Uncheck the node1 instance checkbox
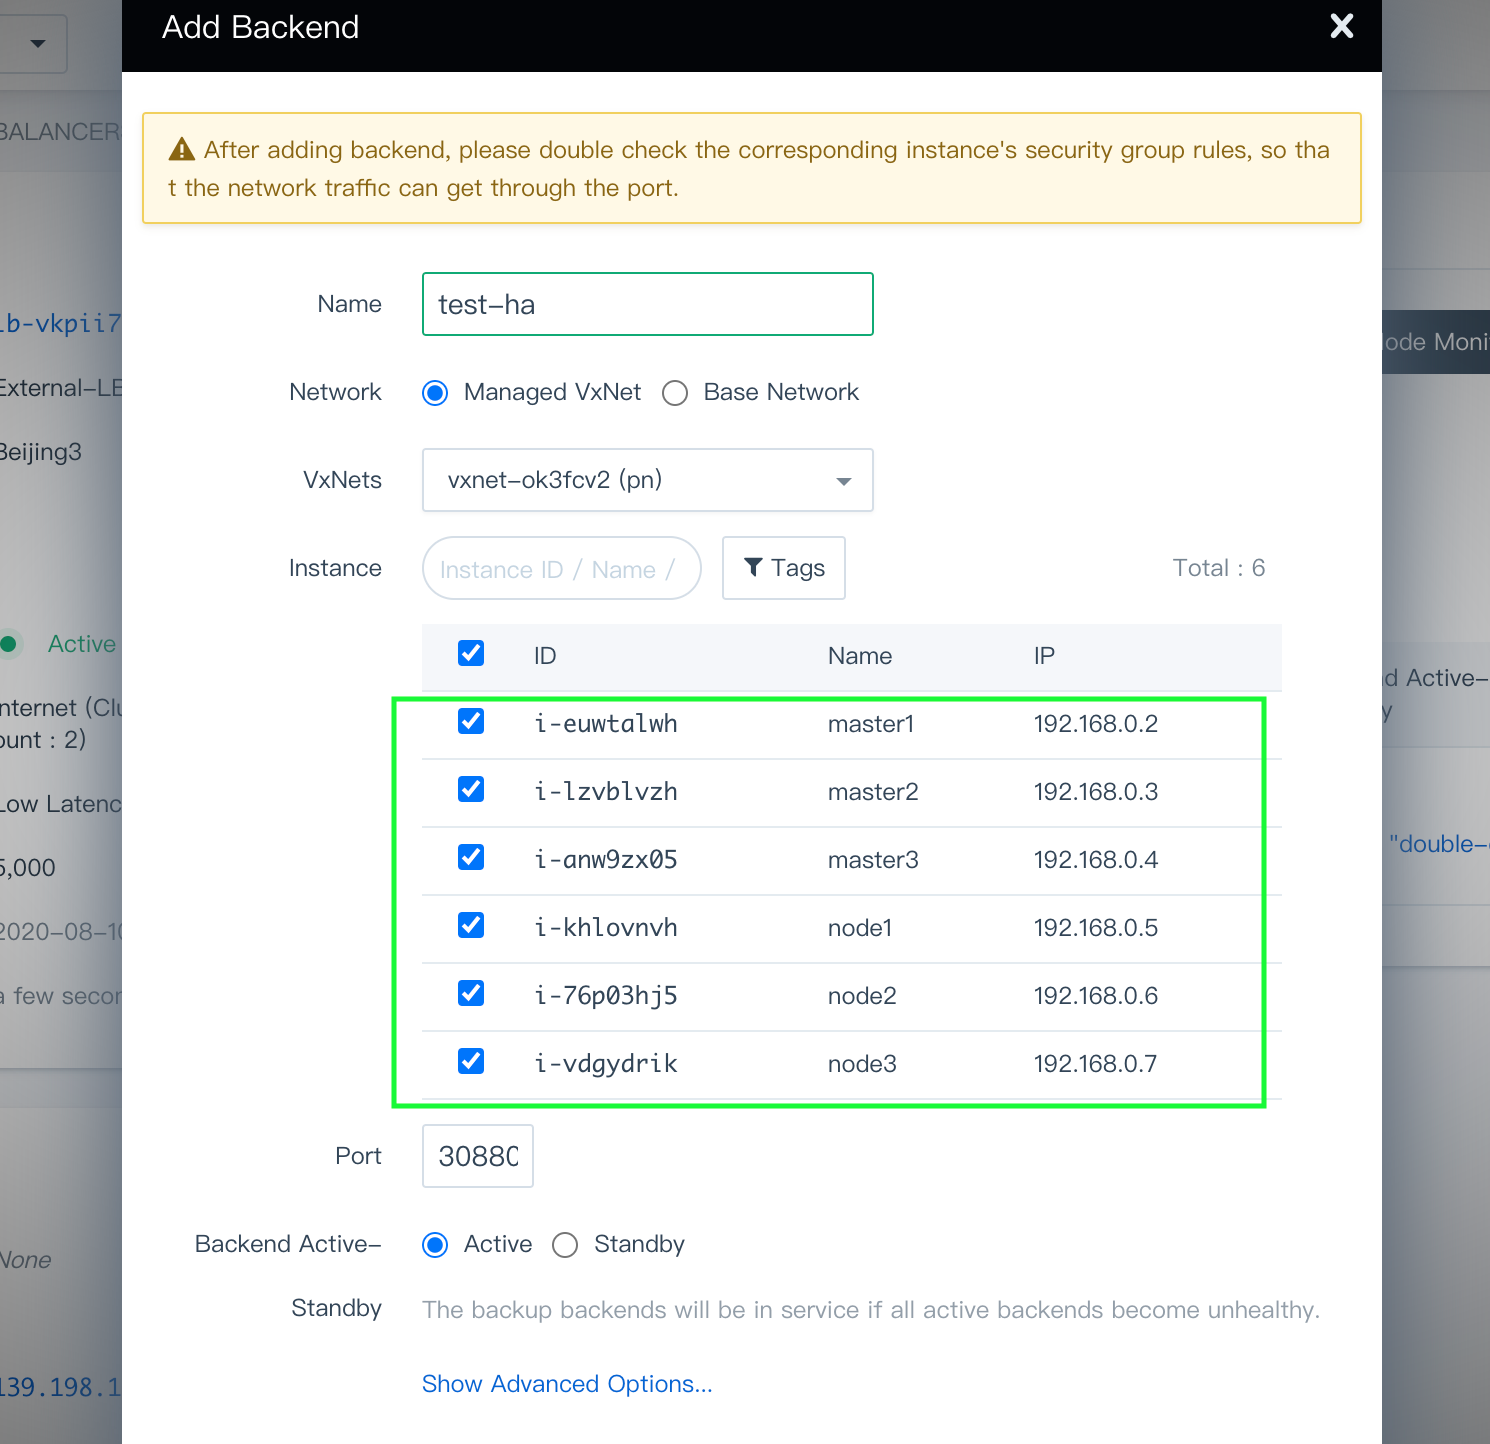Image resolution: width=1490 pixels, height=1444 pixels. pyautogui.click(x=471, y=926)
